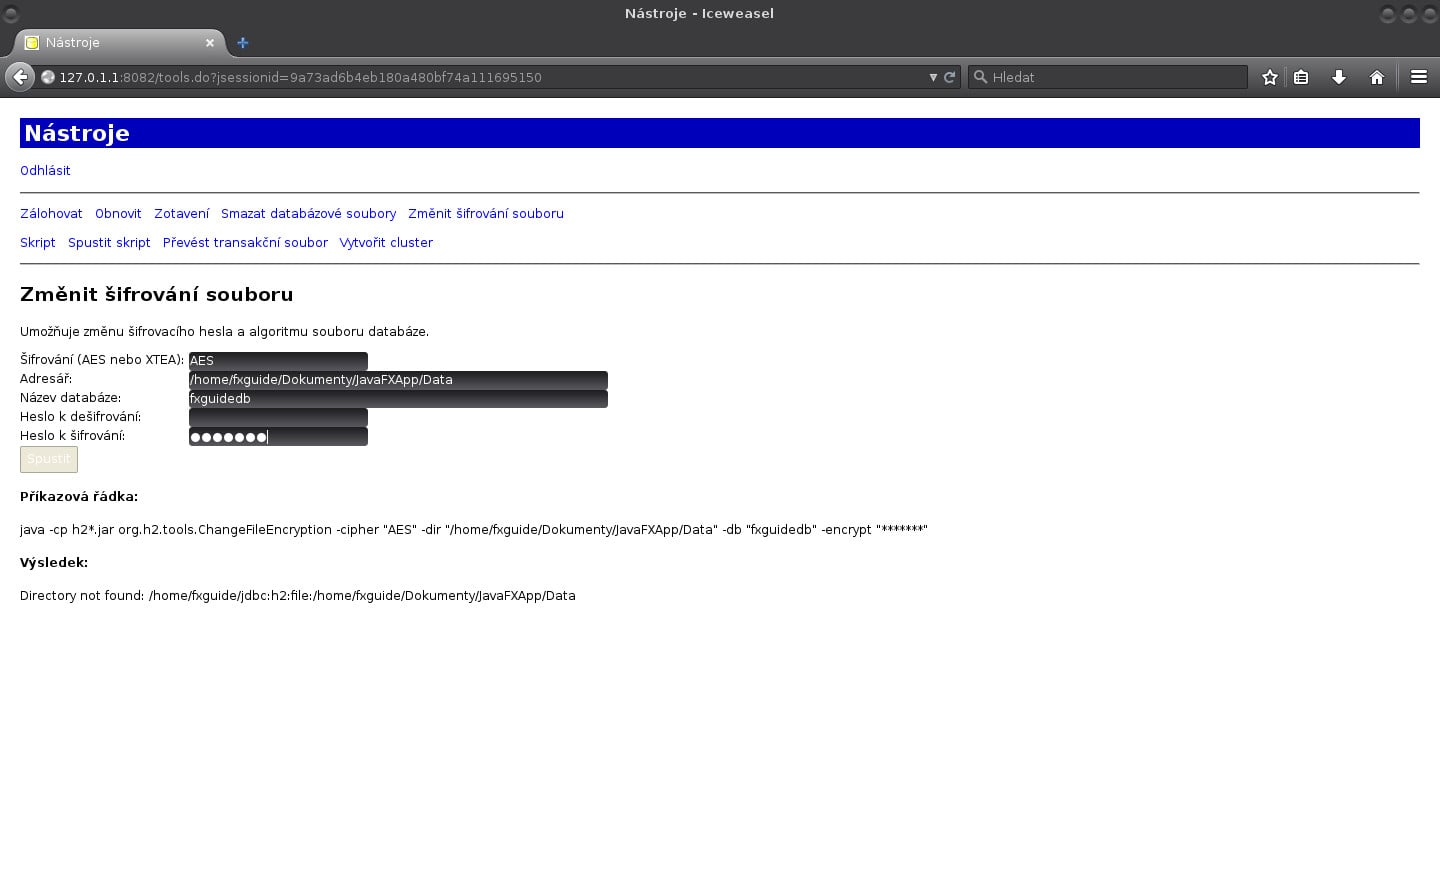Click the site identity icon in address bar
Viewport: 1440px width, 875px height.
(47, 77)
